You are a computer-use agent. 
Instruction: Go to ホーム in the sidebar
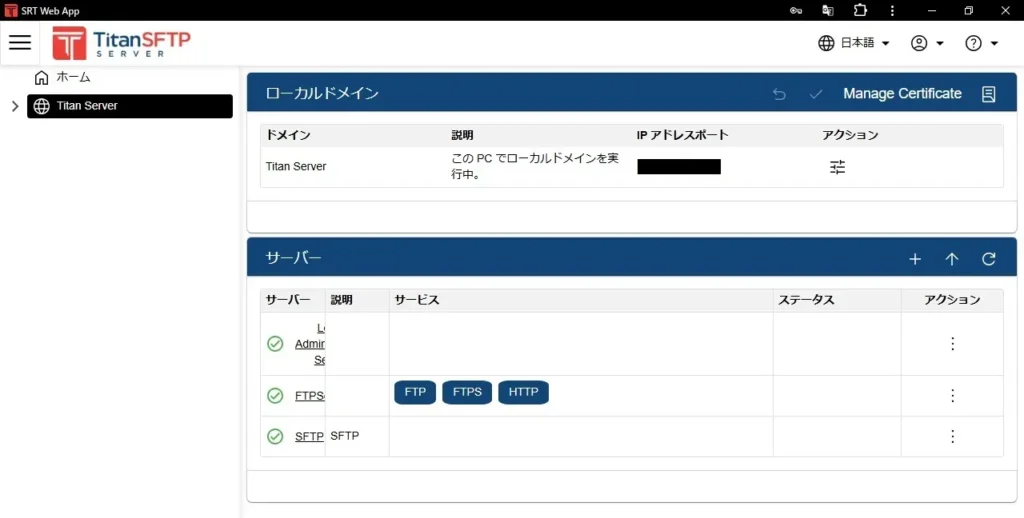(73, 78)
